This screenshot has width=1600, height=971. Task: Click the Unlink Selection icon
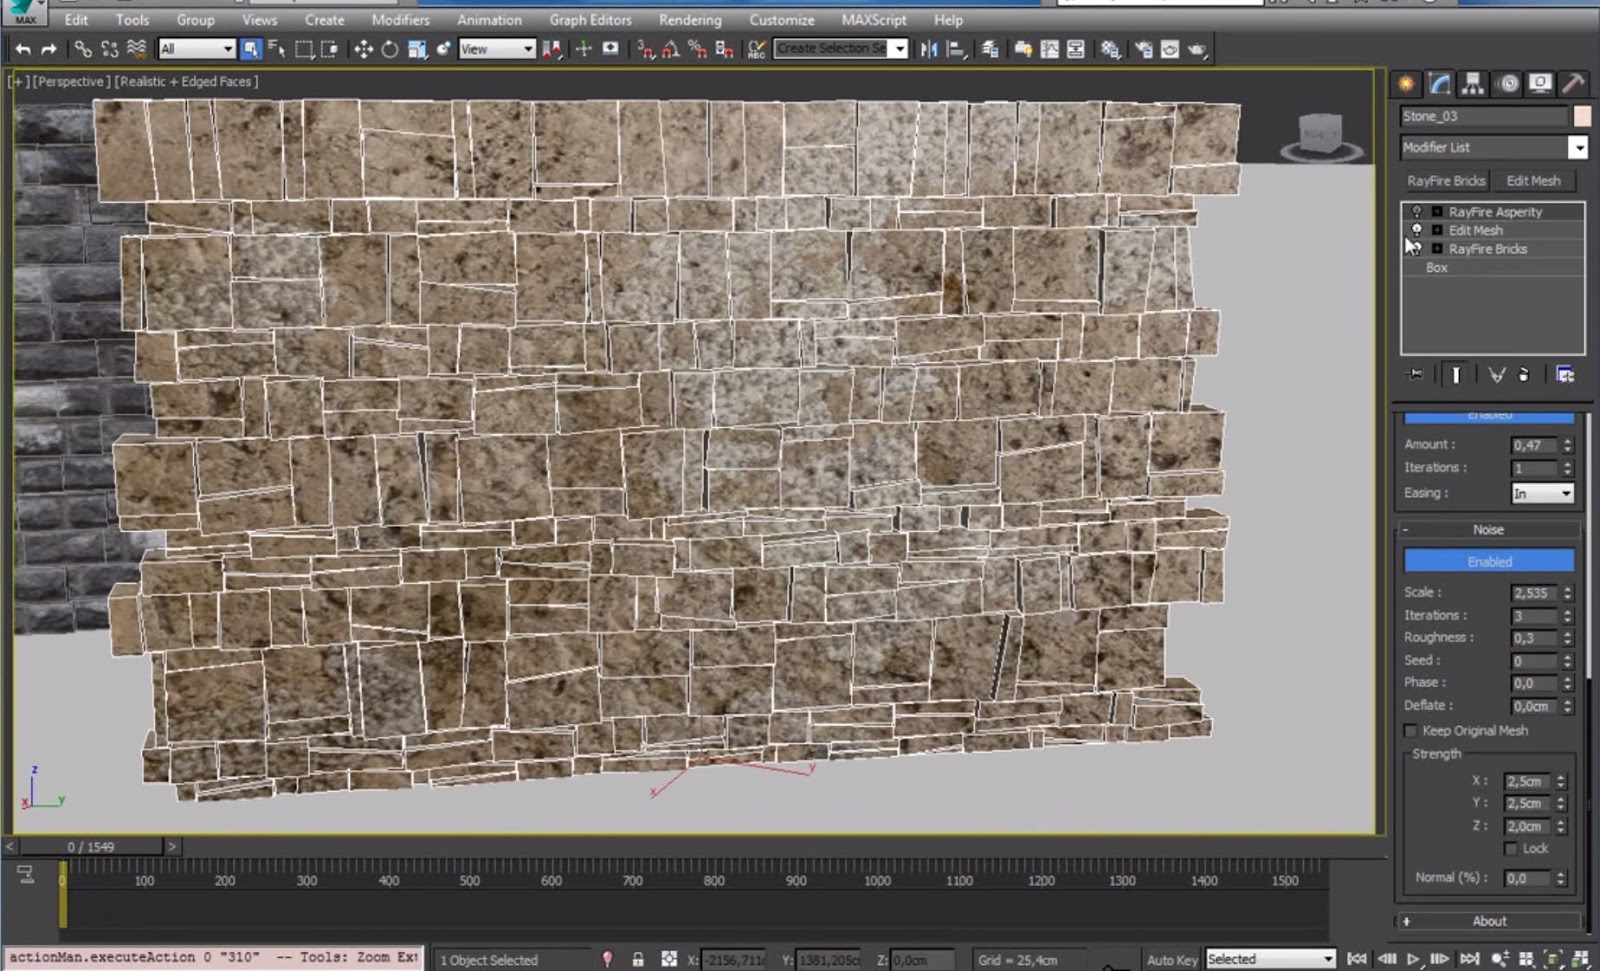click(109, 49)
